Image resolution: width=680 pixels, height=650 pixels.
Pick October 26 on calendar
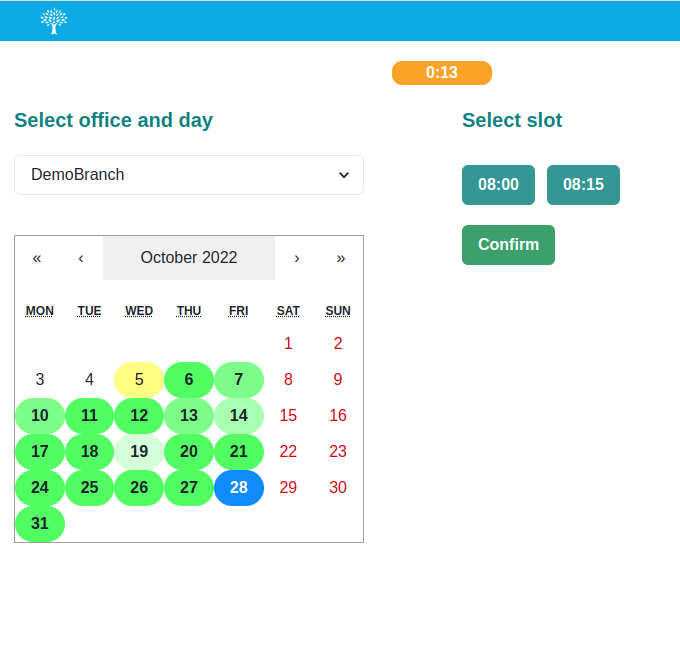(139, 487)
